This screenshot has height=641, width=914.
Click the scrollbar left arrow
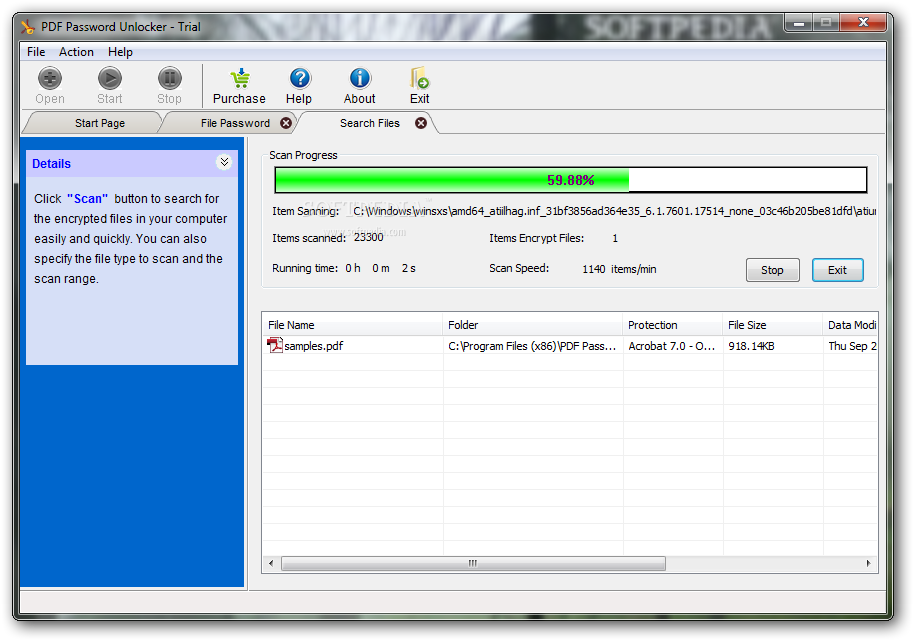click(271, 563)
